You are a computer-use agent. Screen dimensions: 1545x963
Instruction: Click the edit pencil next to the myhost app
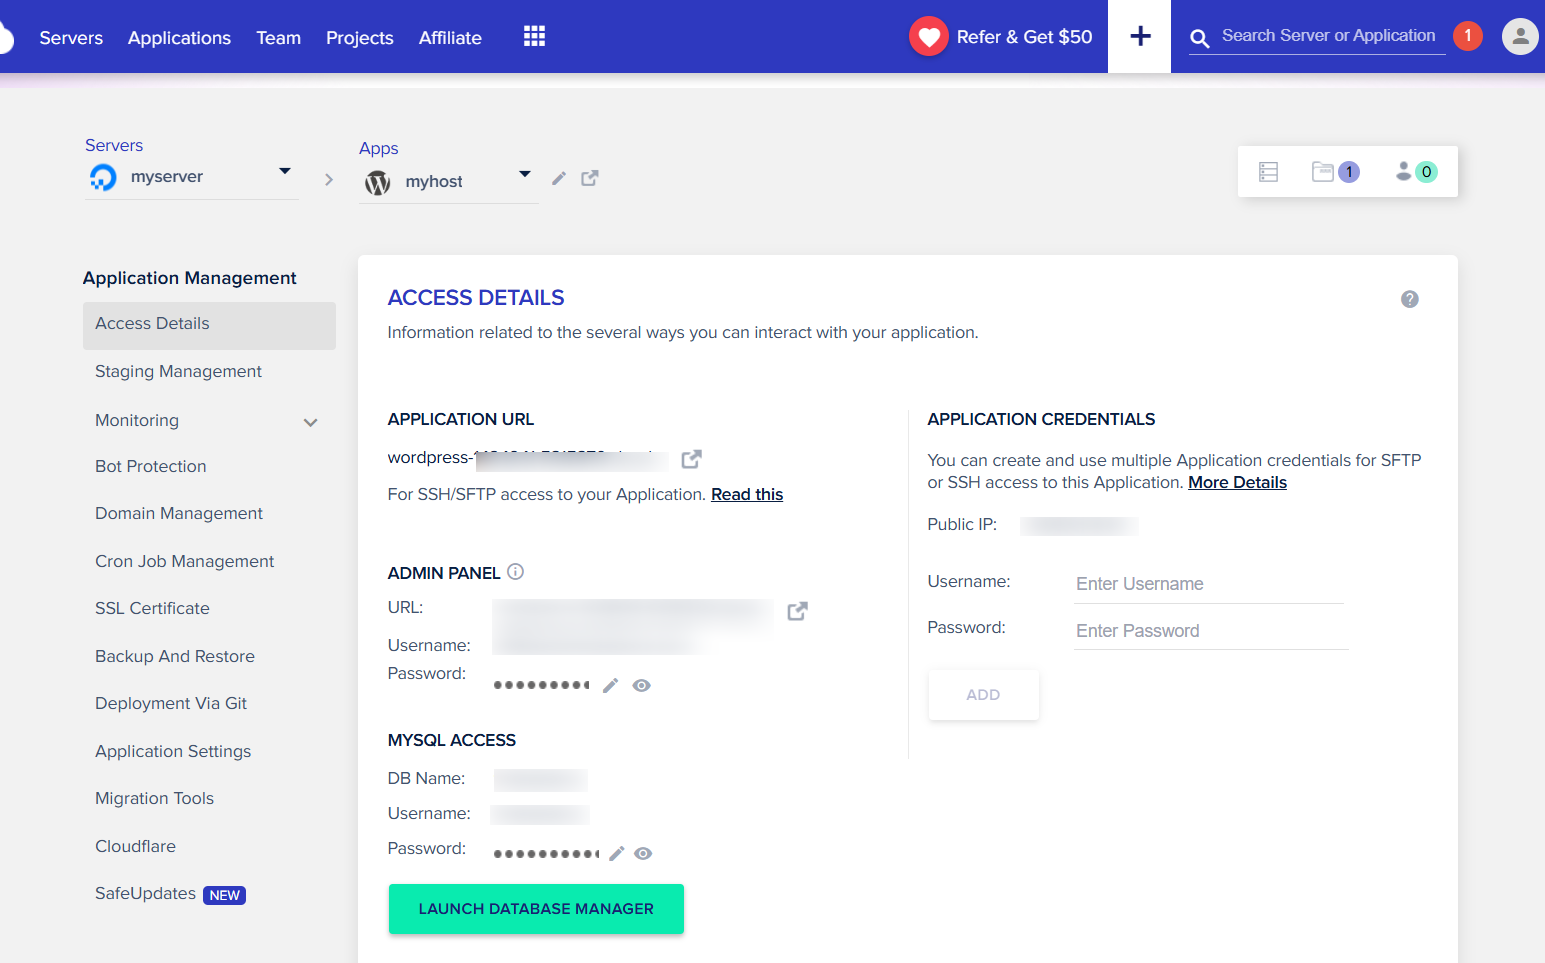tap(559, 178)
